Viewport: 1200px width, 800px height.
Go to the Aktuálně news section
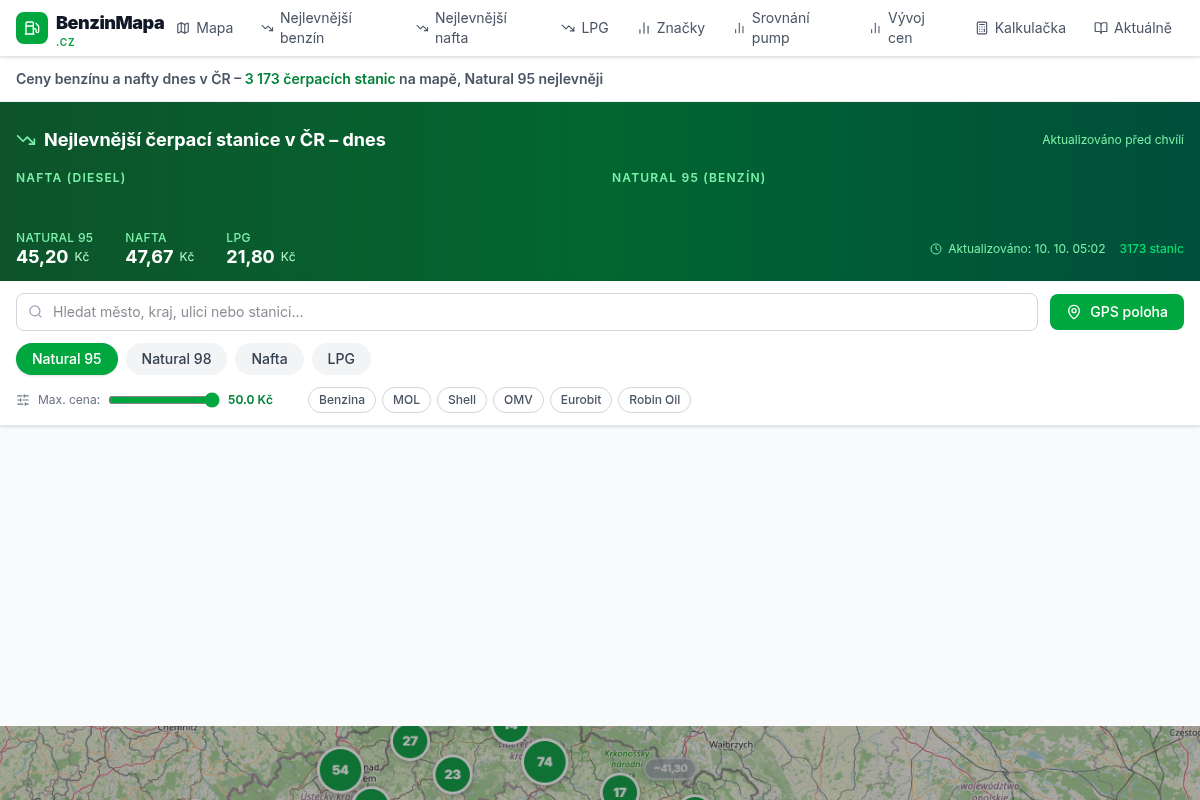click(x=1133, y=28)
